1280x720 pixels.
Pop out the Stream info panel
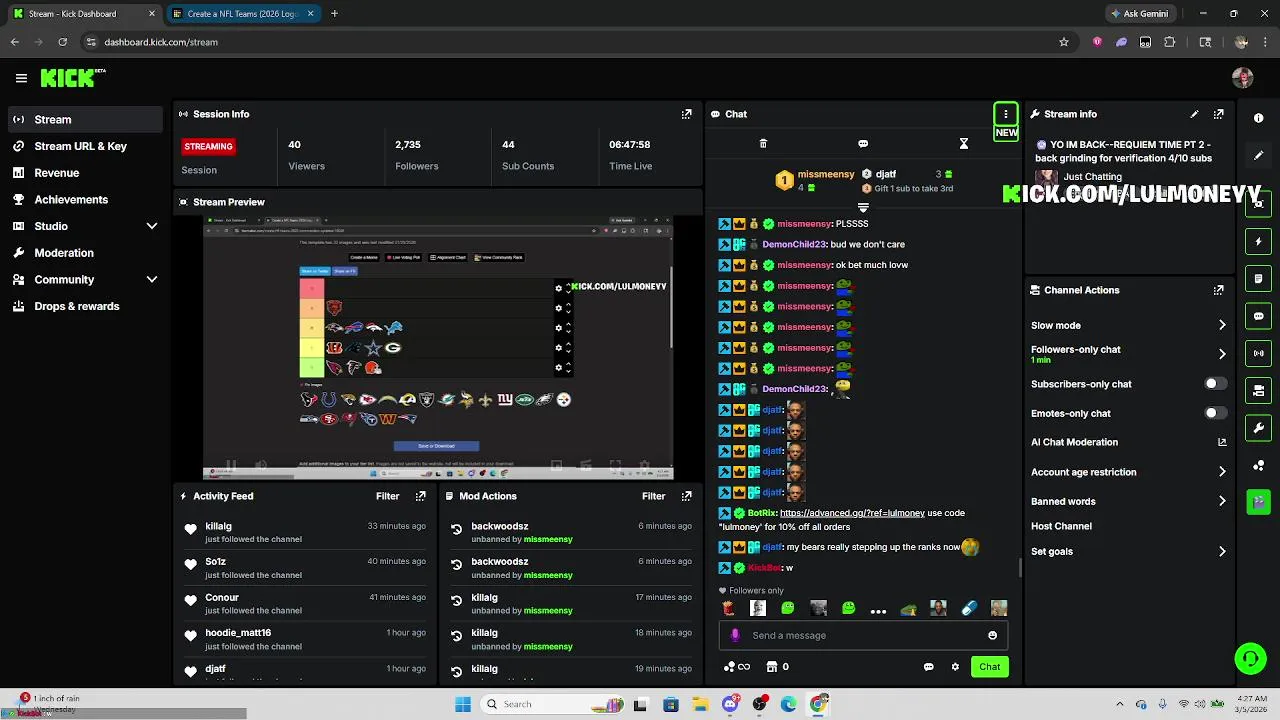point(1218,114)
